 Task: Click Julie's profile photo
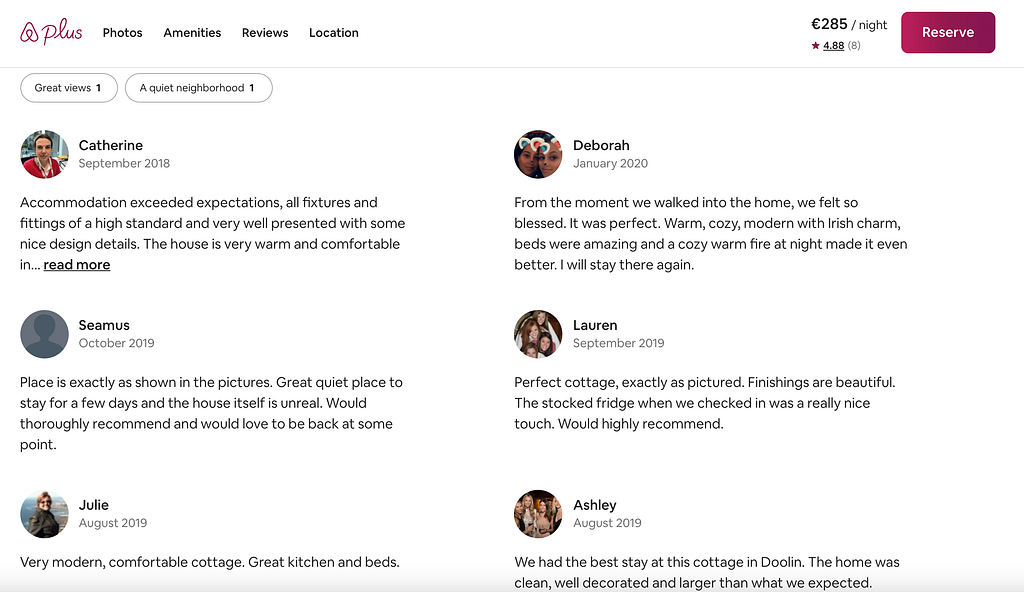[44, 514]
